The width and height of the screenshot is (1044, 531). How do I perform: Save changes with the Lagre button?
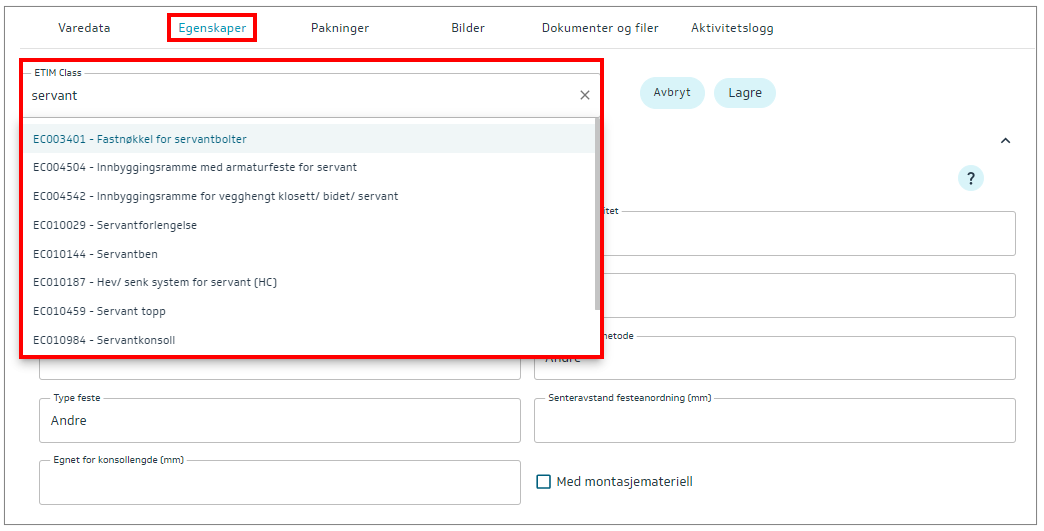pos(745,93)
